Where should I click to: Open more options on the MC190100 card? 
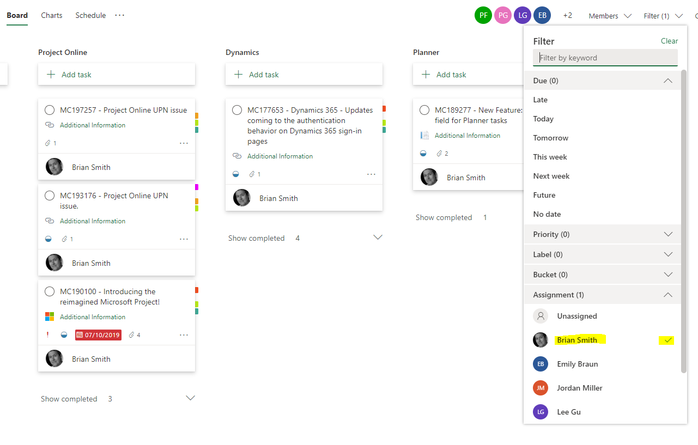[184, 335]
